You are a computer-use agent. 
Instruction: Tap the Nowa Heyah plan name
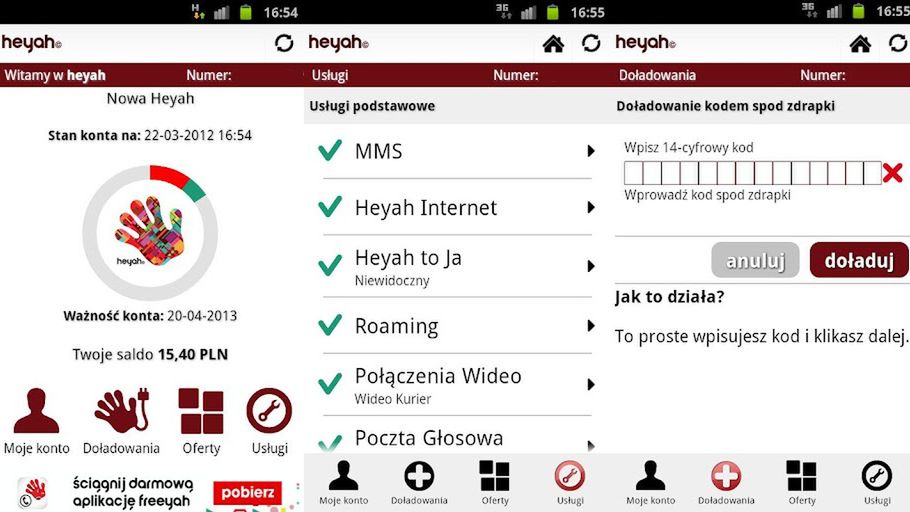pos(150,99)
